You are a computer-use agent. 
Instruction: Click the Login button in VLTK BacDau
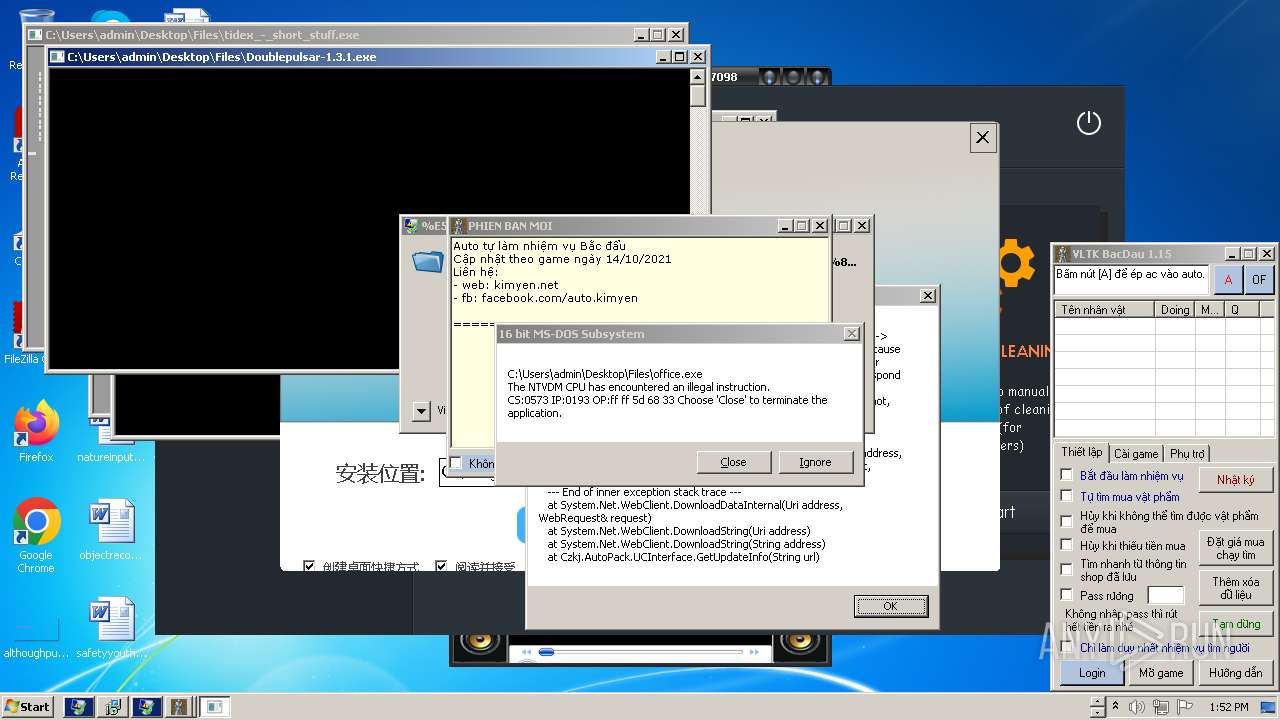1092,673
